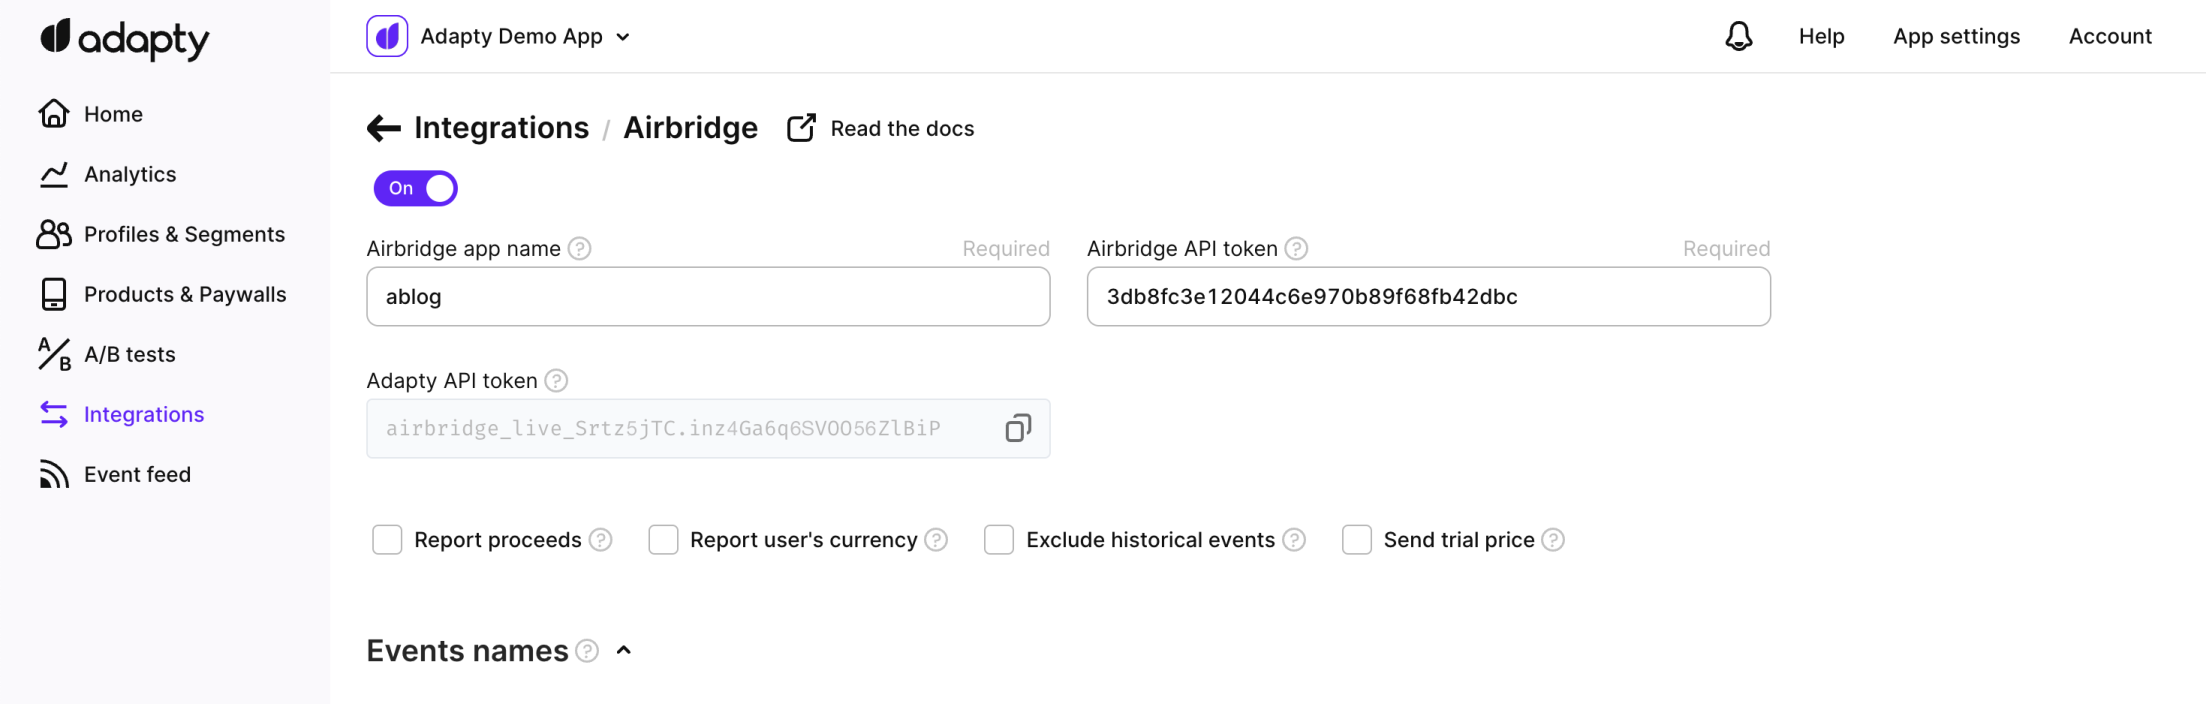Enable the Report proceeds checkbox
Image resolution: width=2206 pixels, height=704 pixels.
(x=387, y=540)
